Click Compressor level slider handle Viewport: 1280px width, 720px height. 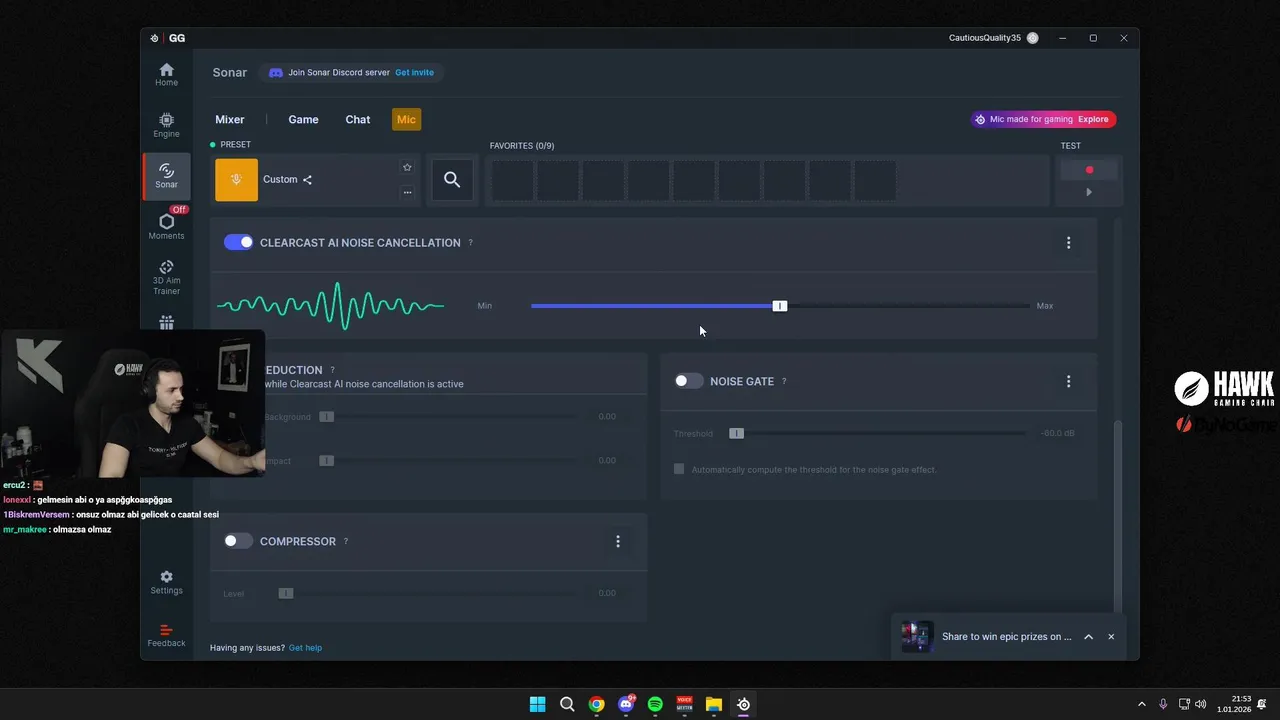point(286,593)
